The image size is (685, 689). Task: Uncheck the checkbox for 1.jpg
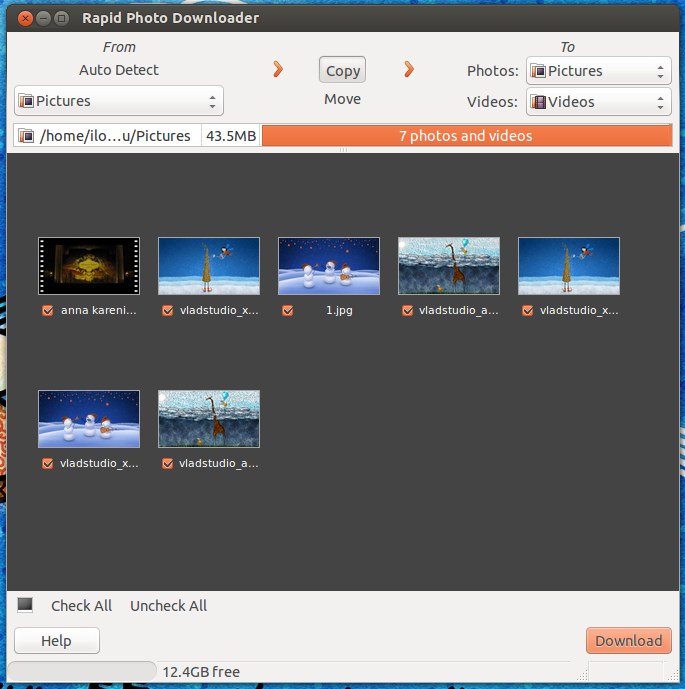click(288, 311)
